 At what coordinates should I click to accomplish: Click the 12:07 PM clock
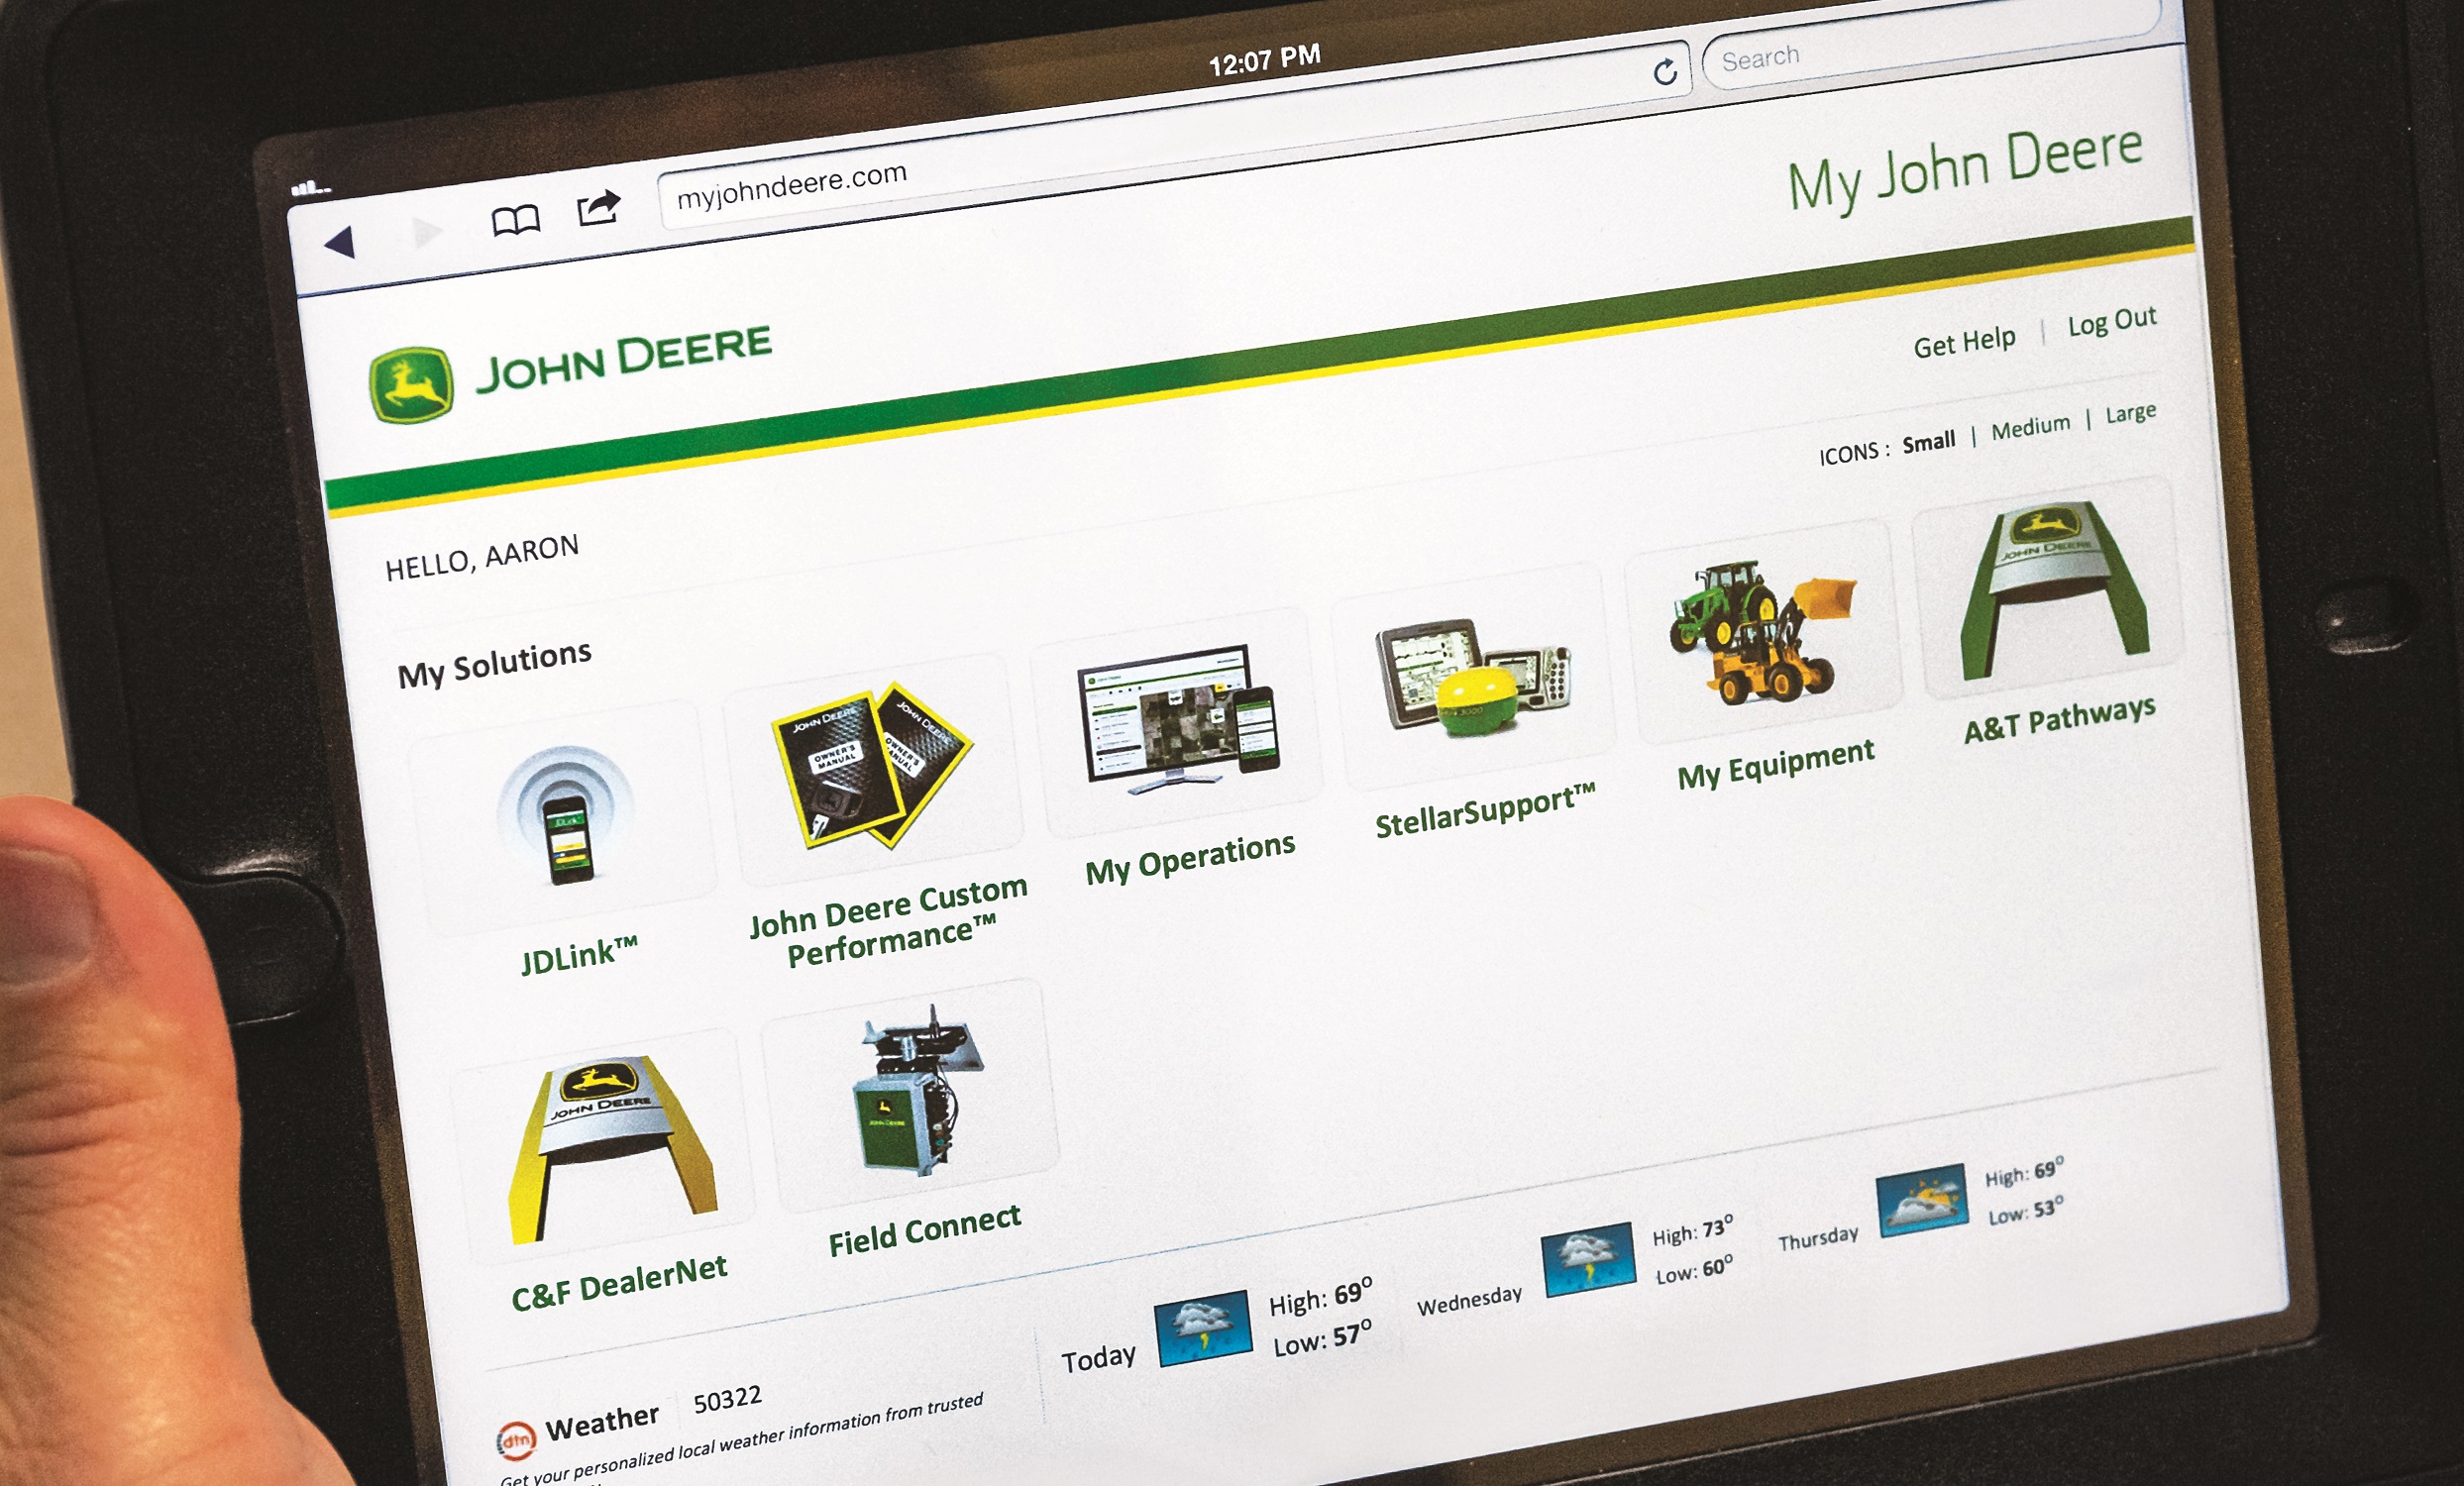point(1264,59)
